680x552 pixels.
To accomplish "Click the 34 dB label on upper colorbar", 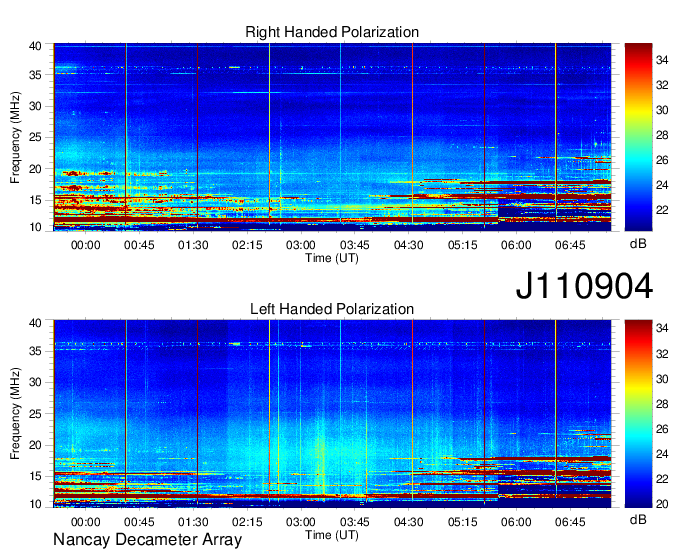I will (662, 60).
